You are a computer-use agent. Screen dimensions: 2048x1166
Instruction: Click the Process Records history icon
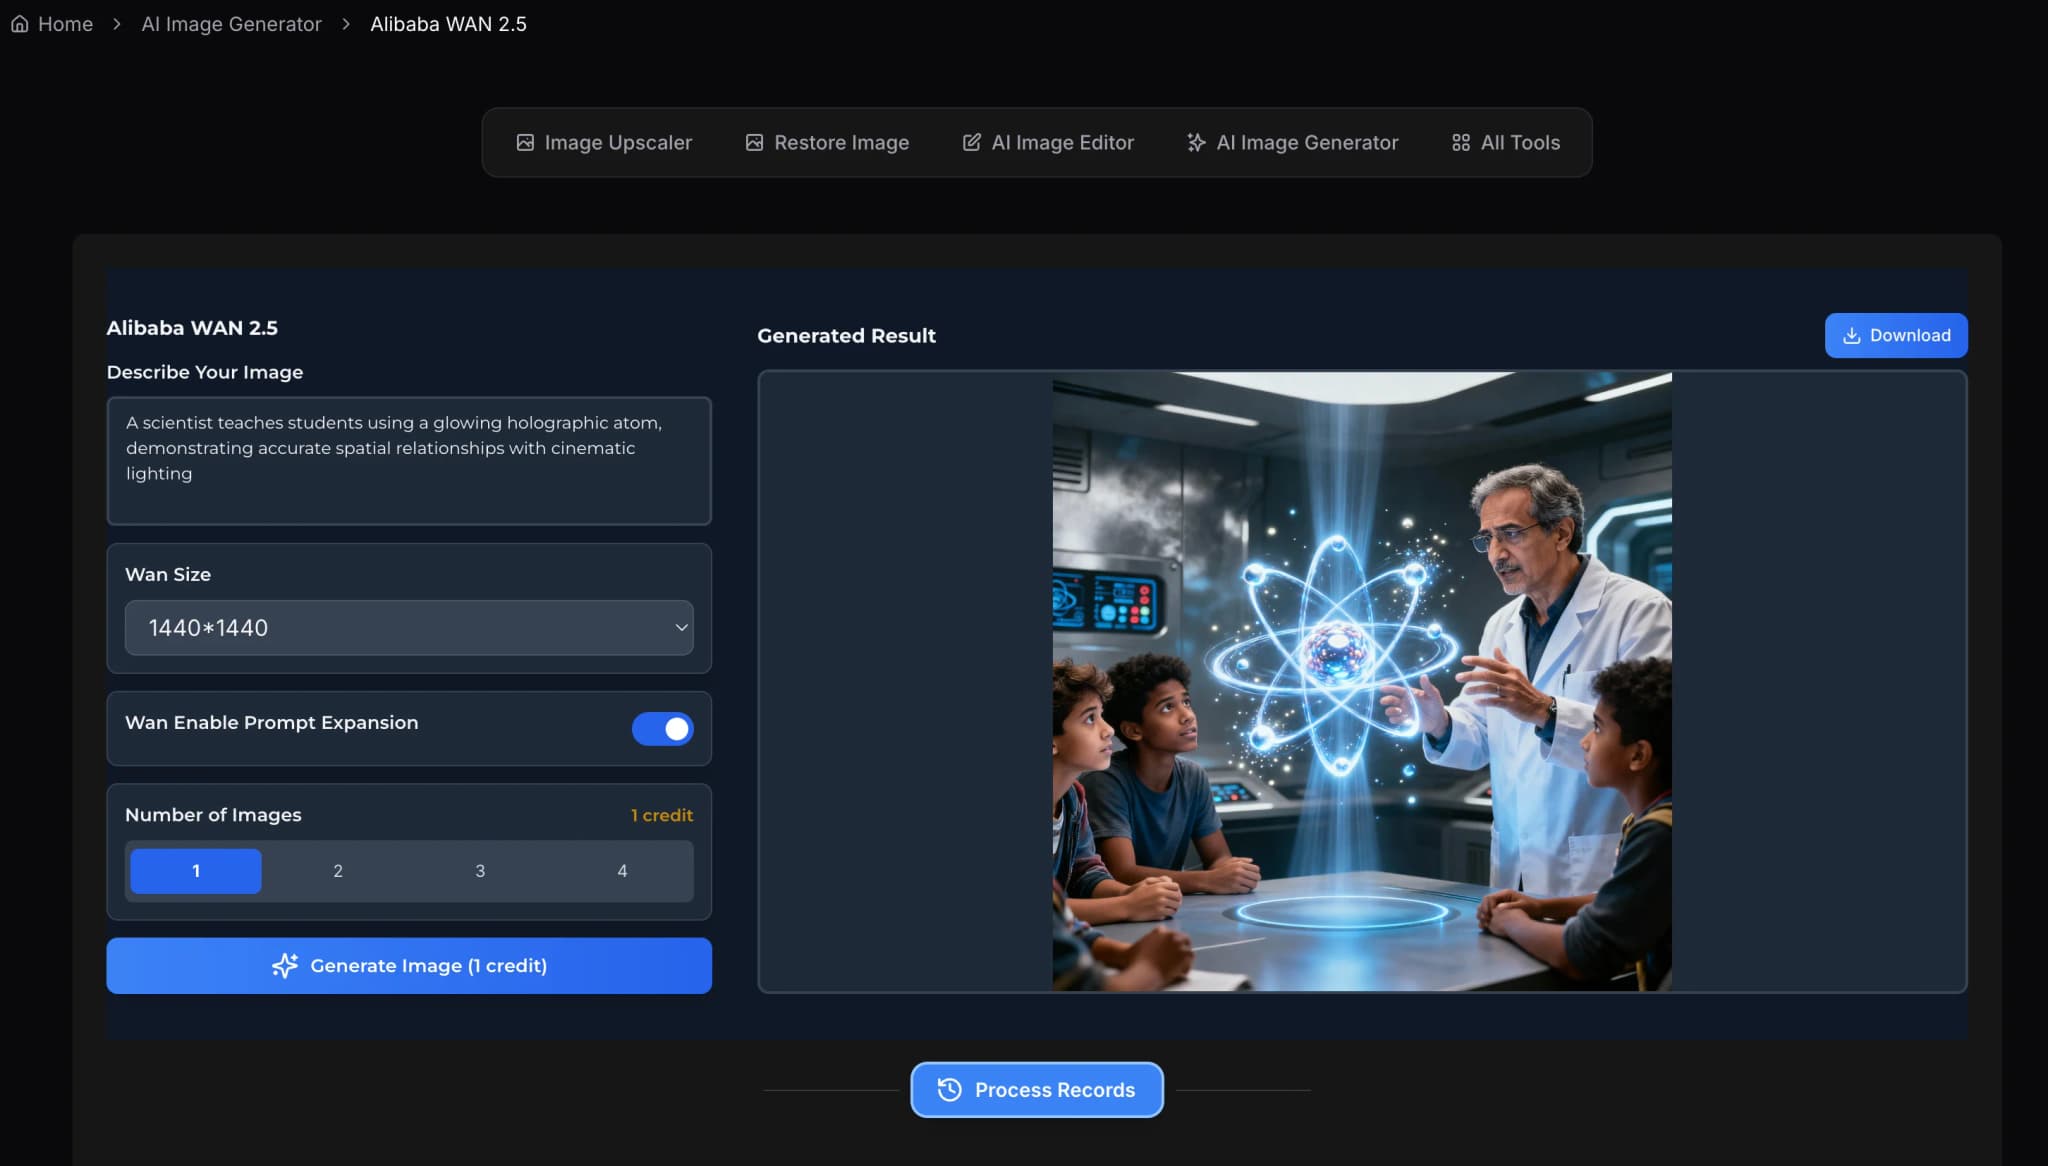coord(949,1090)
